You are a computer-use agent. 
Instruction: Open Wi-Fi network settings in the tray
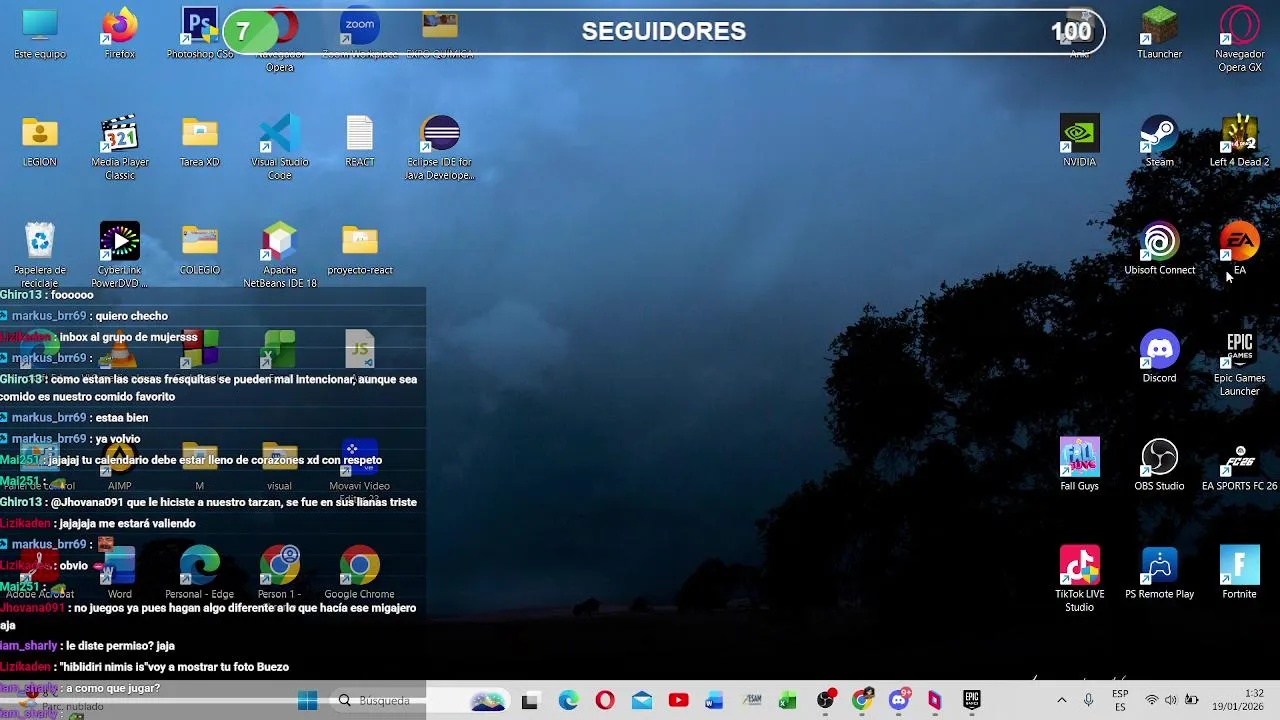(1151, 701)
